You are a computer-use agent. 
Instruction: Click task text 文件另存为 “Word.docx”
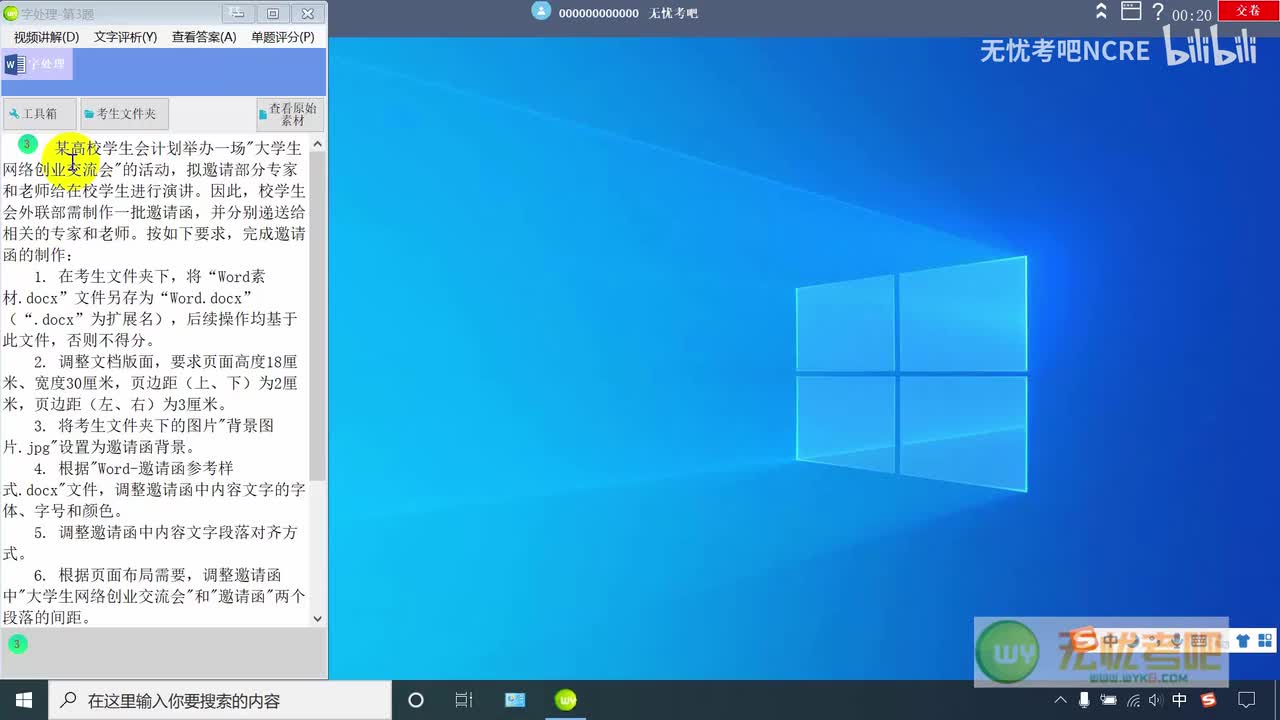pyautogui.click(x=165, y=298)
